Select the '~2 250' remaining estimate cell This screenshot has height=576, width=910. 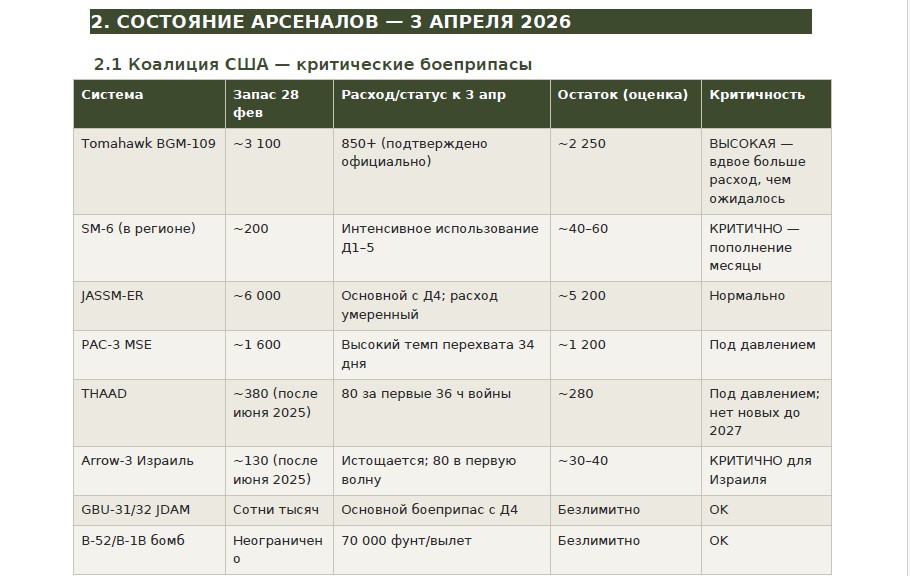tap(581, 144)
